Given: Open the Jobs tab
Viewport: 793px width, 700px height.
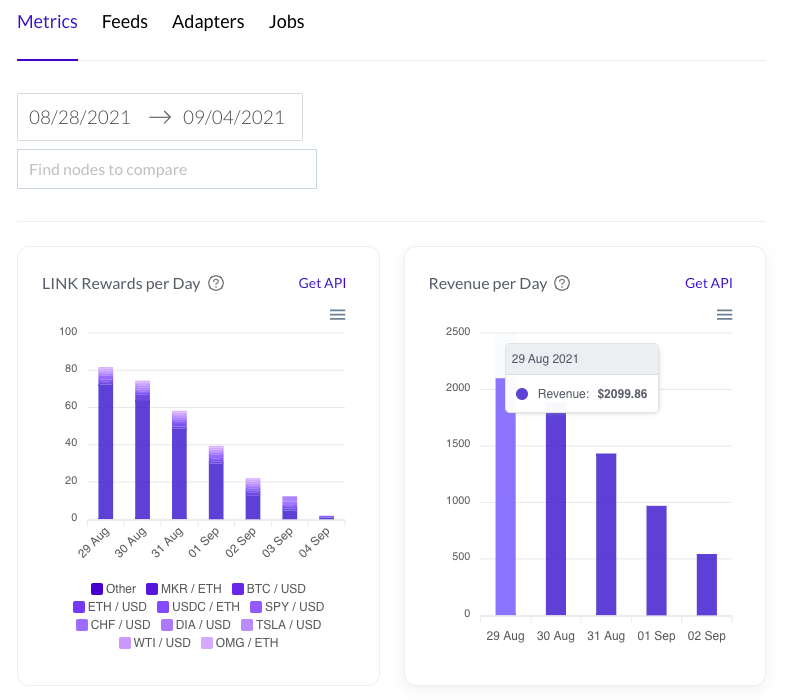Looking at the screenshot, I should 286,22.
